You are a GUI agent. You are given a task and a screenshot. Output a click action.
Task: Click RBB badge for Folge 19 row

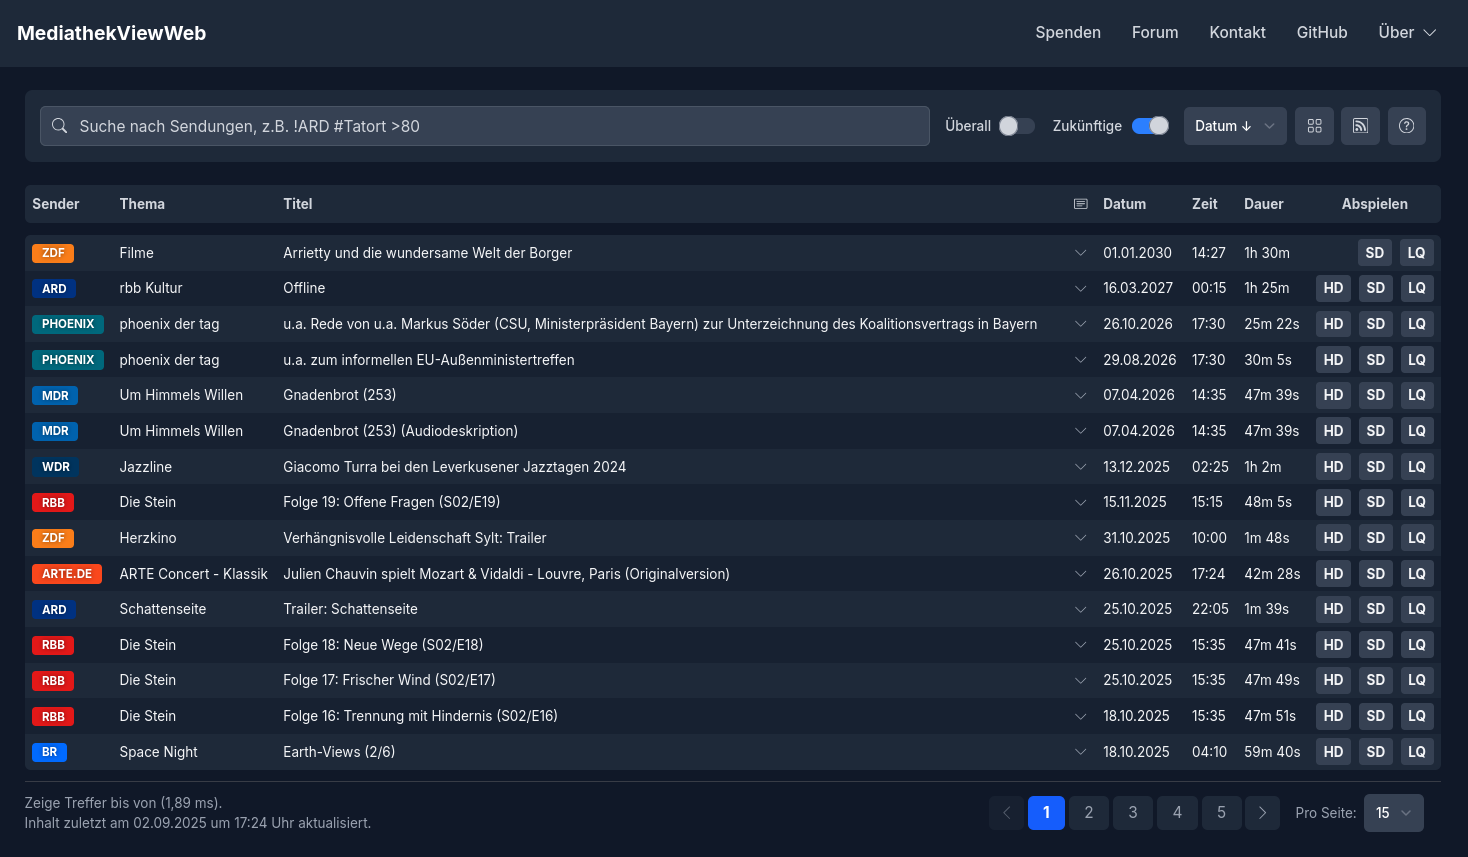coord(53,503)
